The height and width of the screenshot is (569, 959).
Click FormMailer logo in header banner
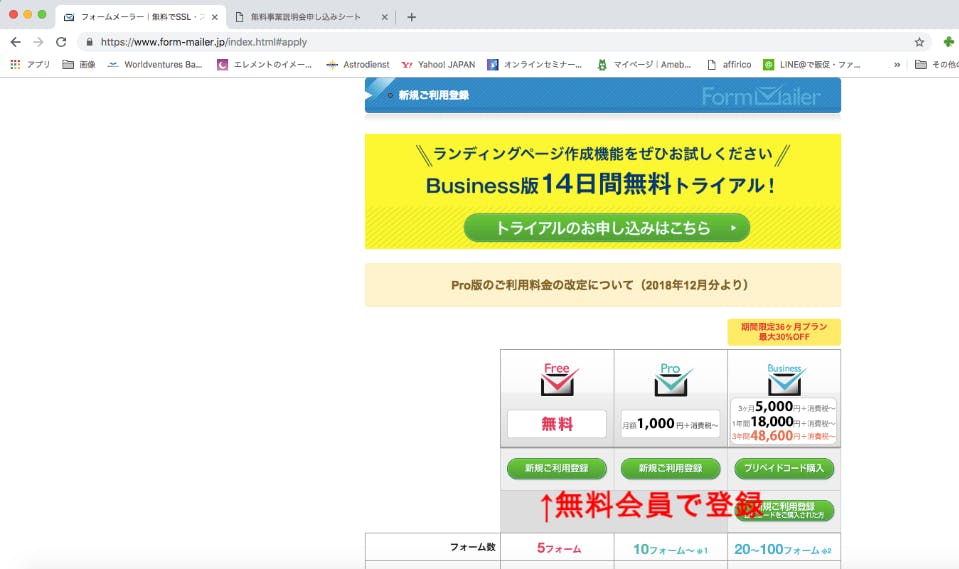(760, 96)
